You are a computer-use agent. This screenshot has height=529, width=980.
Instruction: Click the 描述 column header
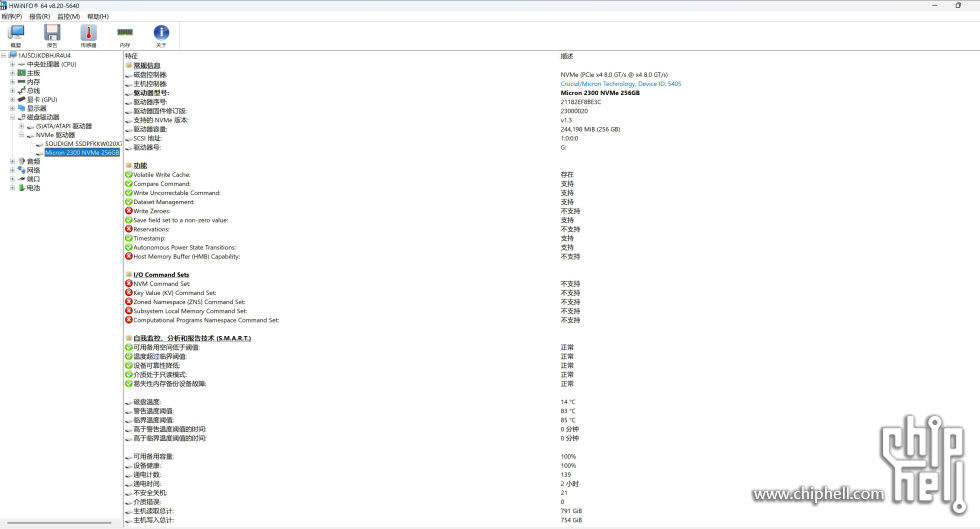567,56
